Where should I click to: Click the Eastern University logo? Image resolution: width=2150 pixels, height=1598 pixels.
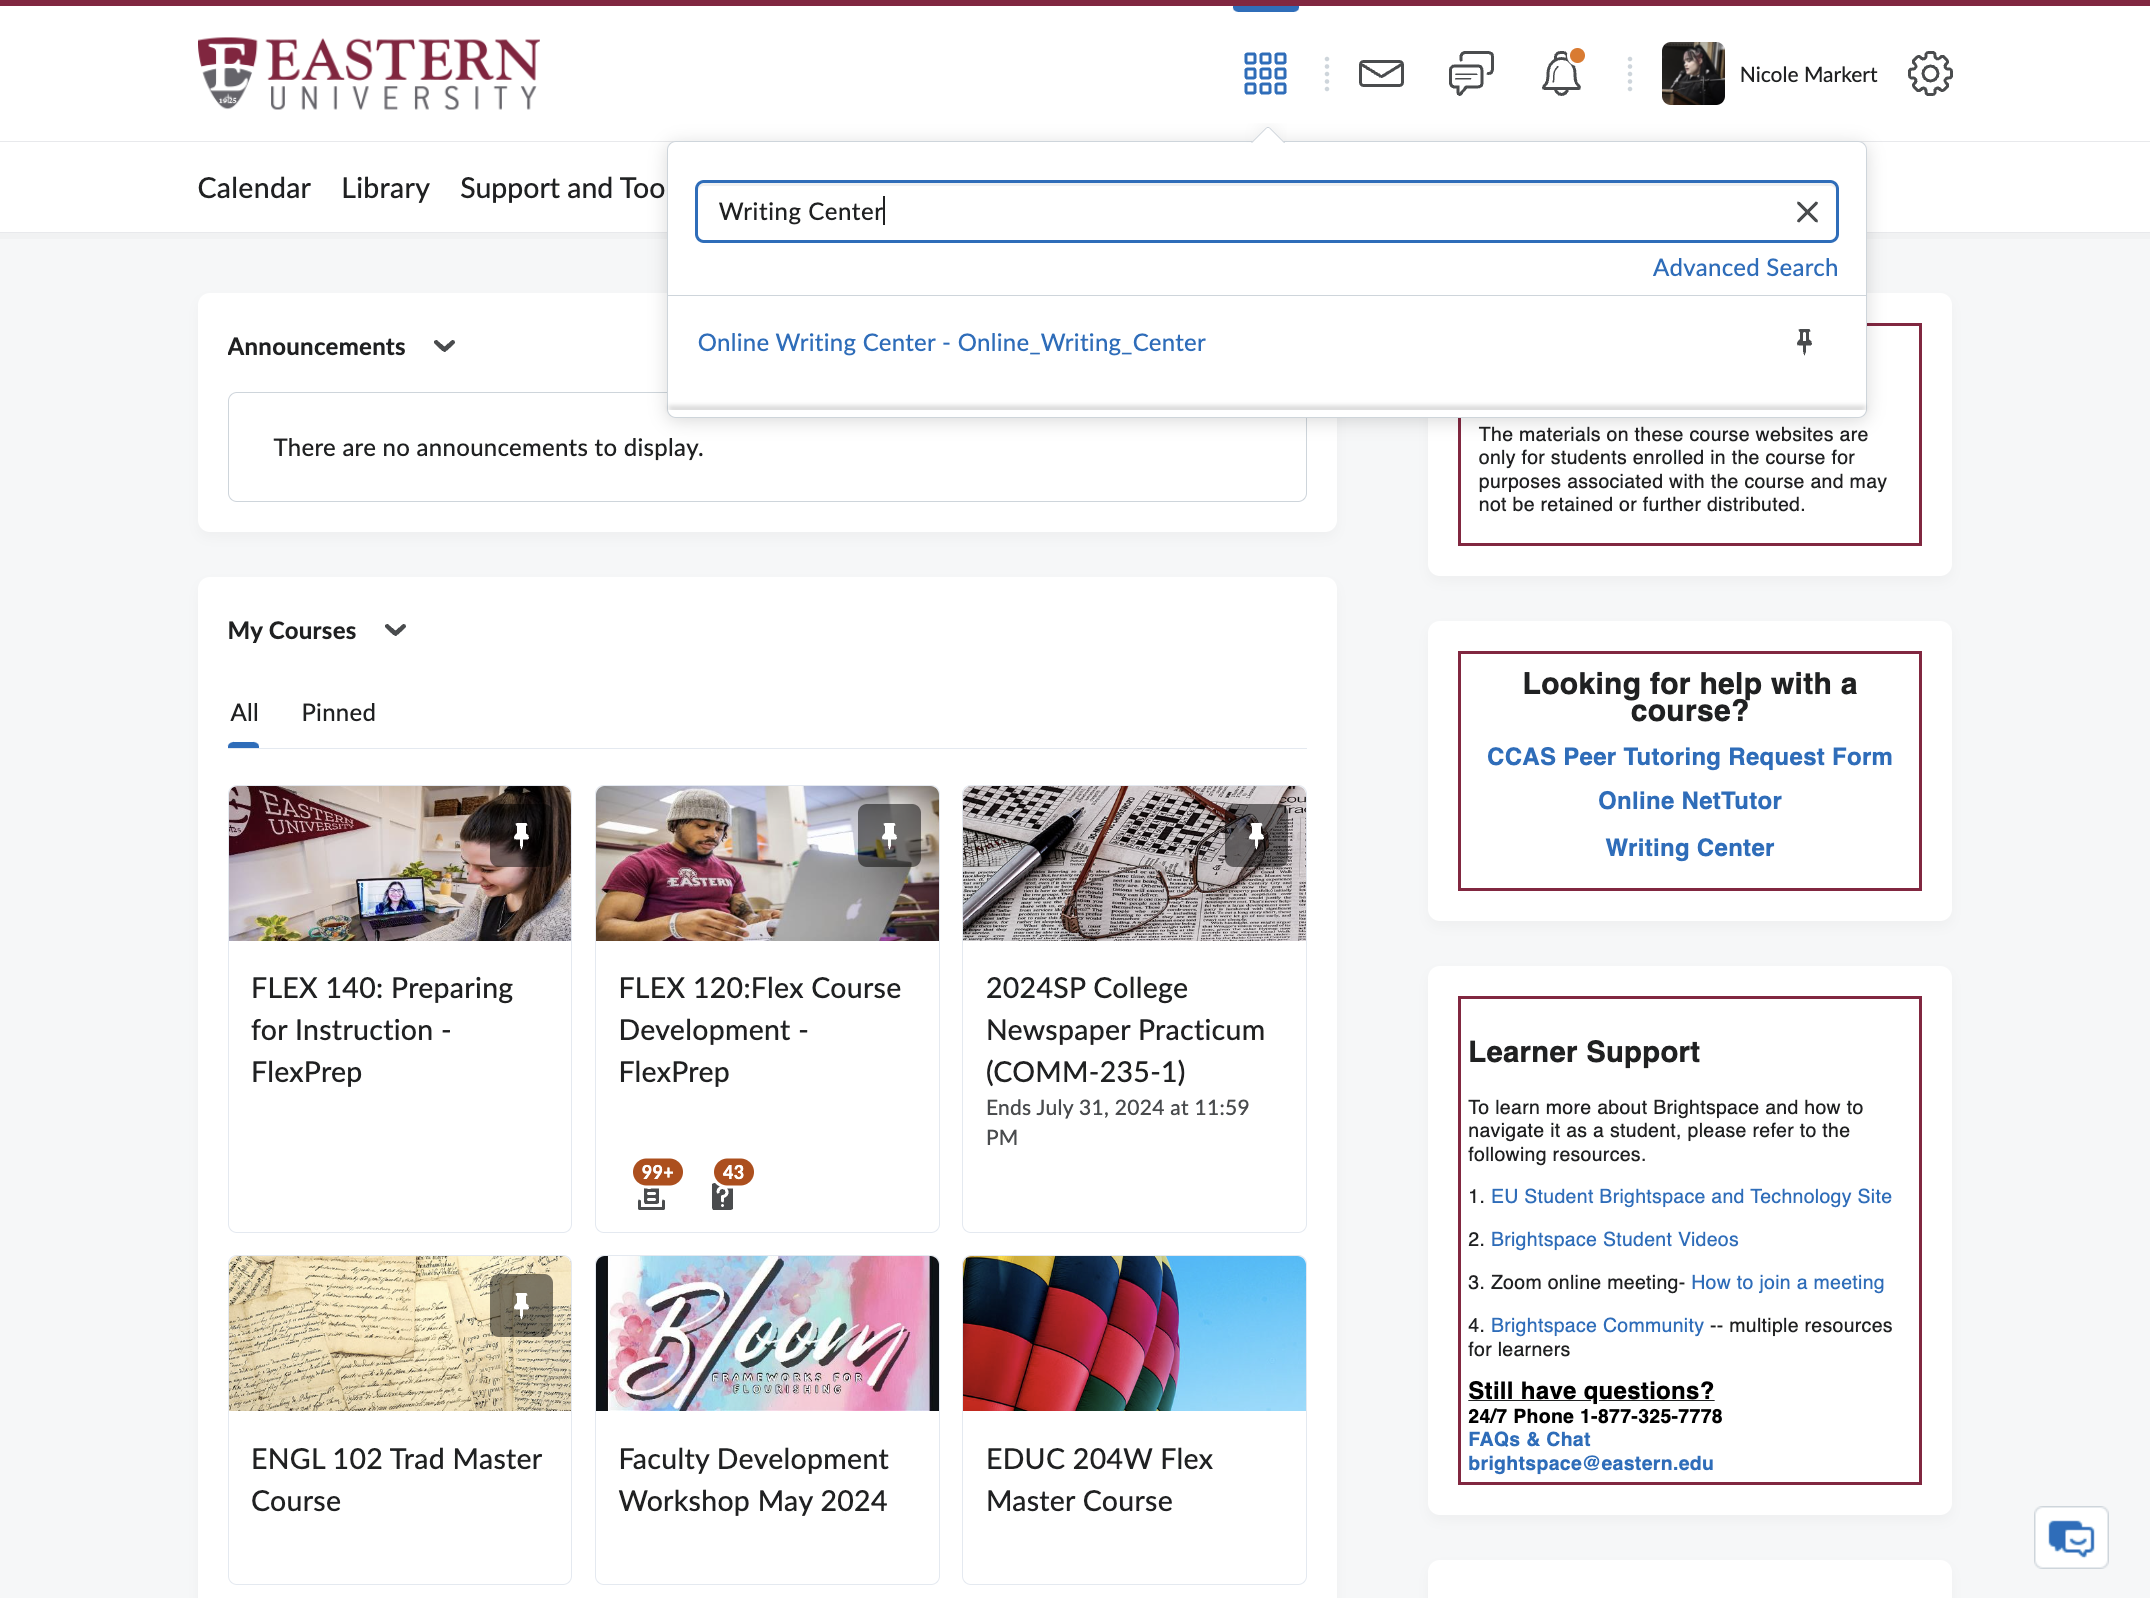(x=369, y=73)
